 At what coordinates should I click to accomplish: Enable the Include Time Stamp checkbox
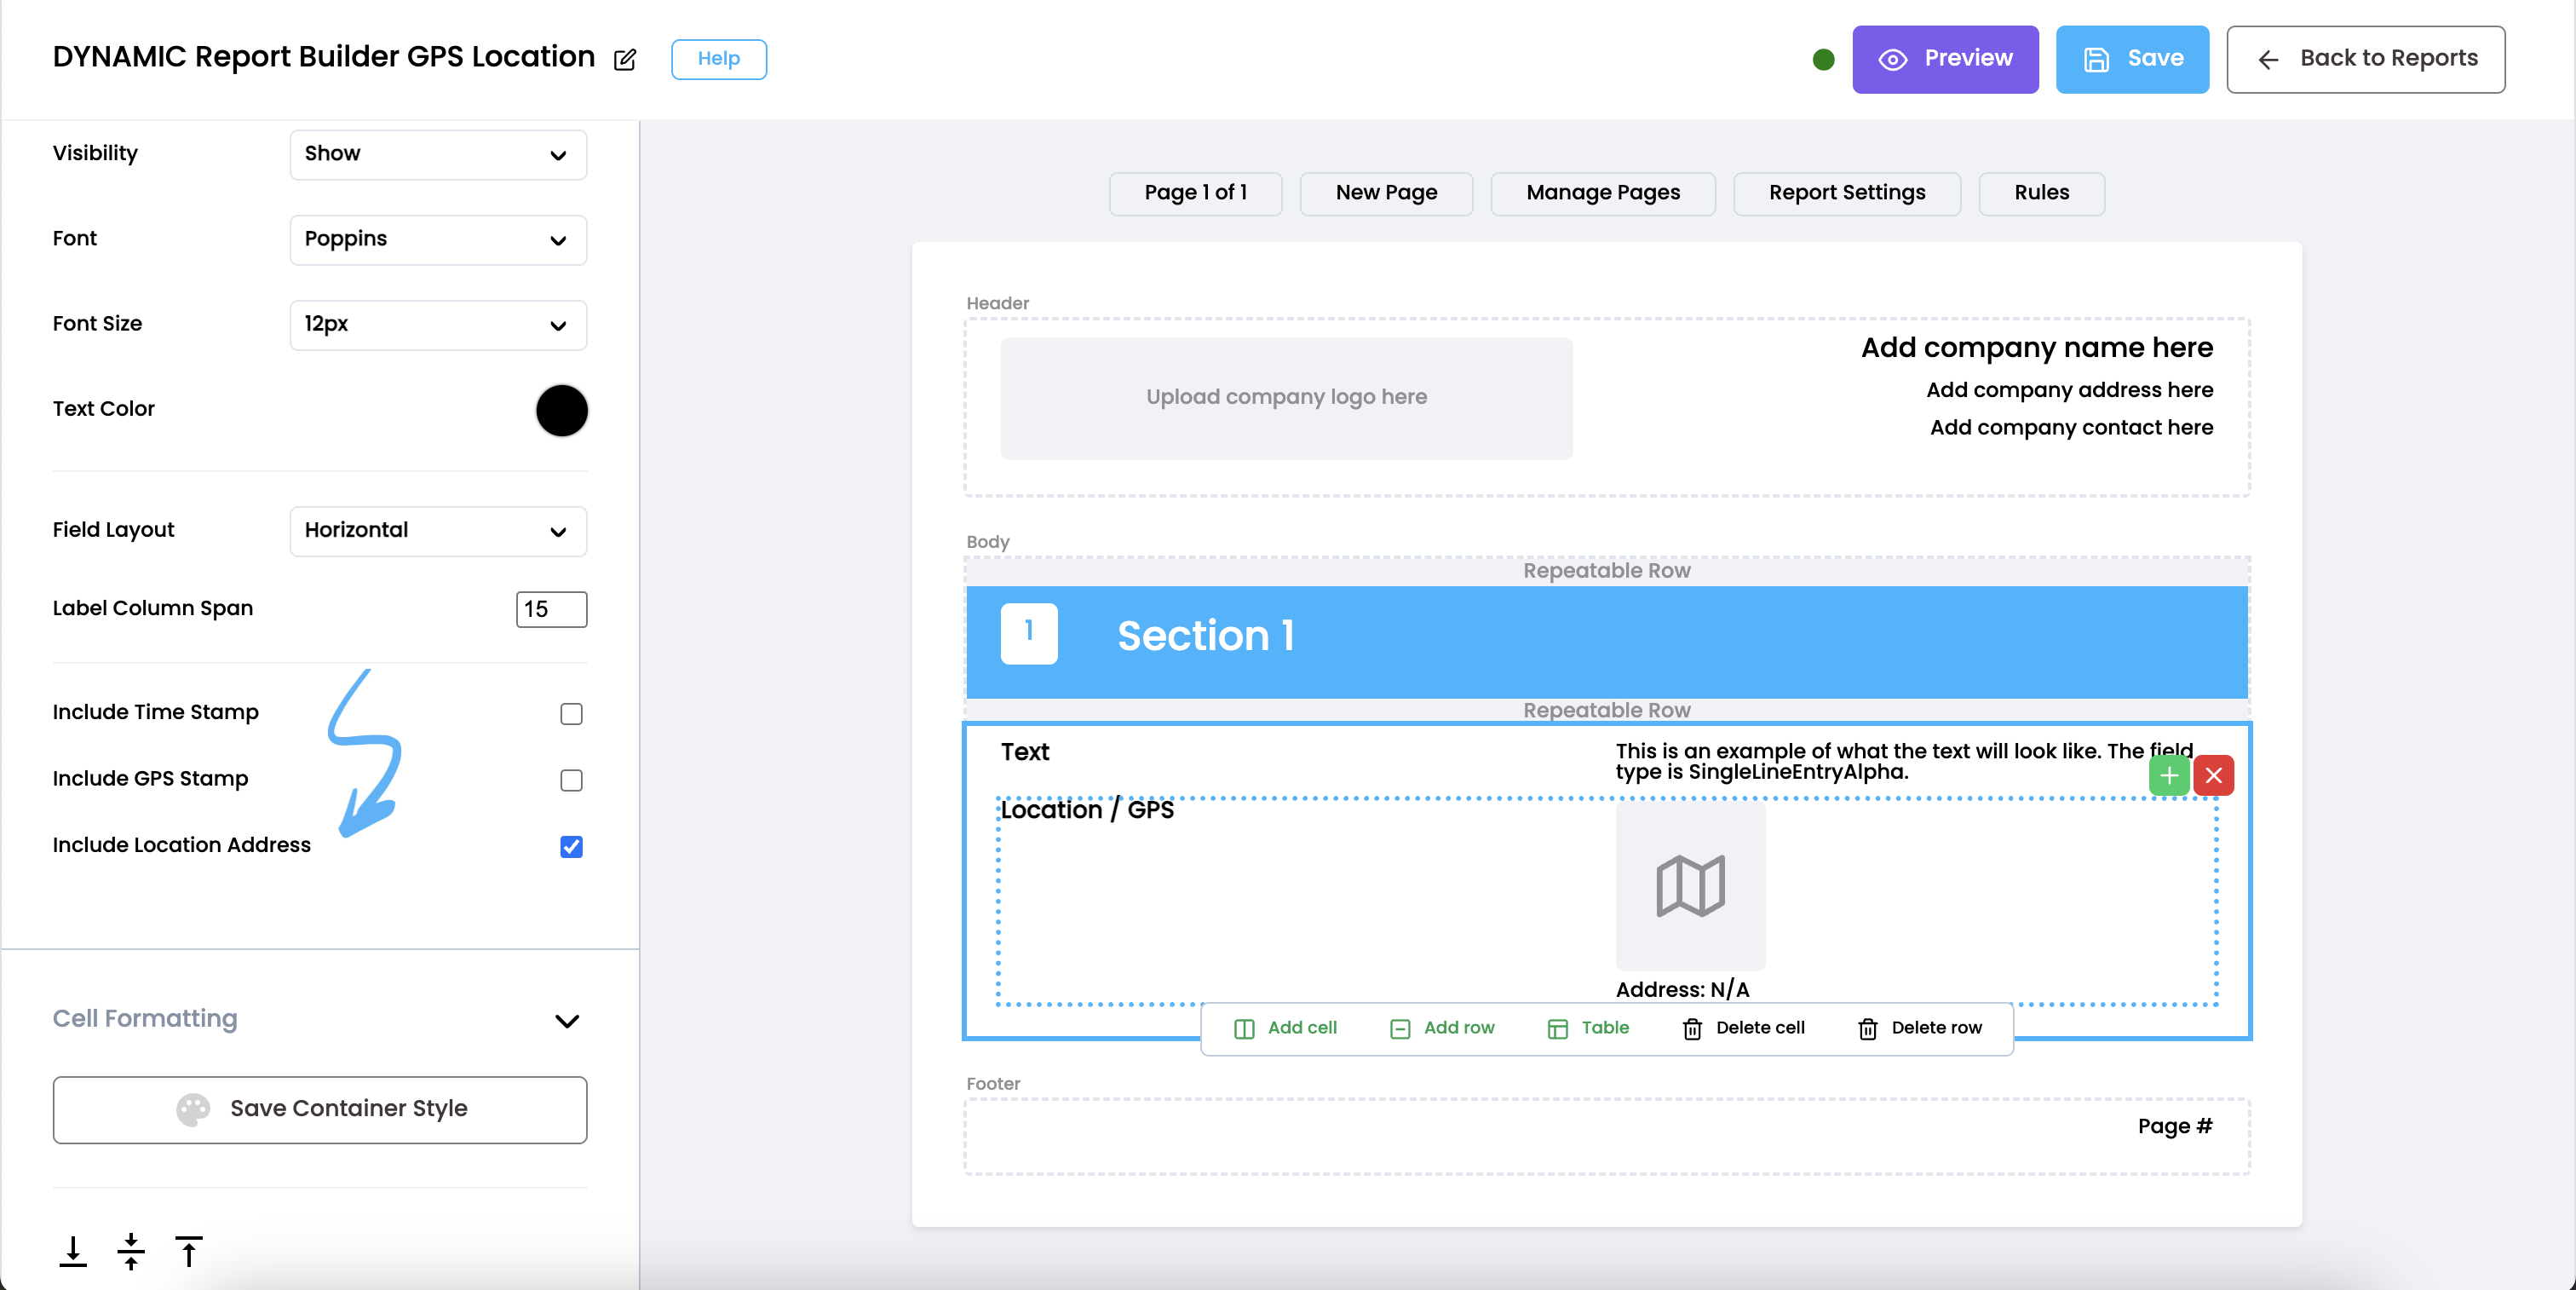[x=571, y=713]
